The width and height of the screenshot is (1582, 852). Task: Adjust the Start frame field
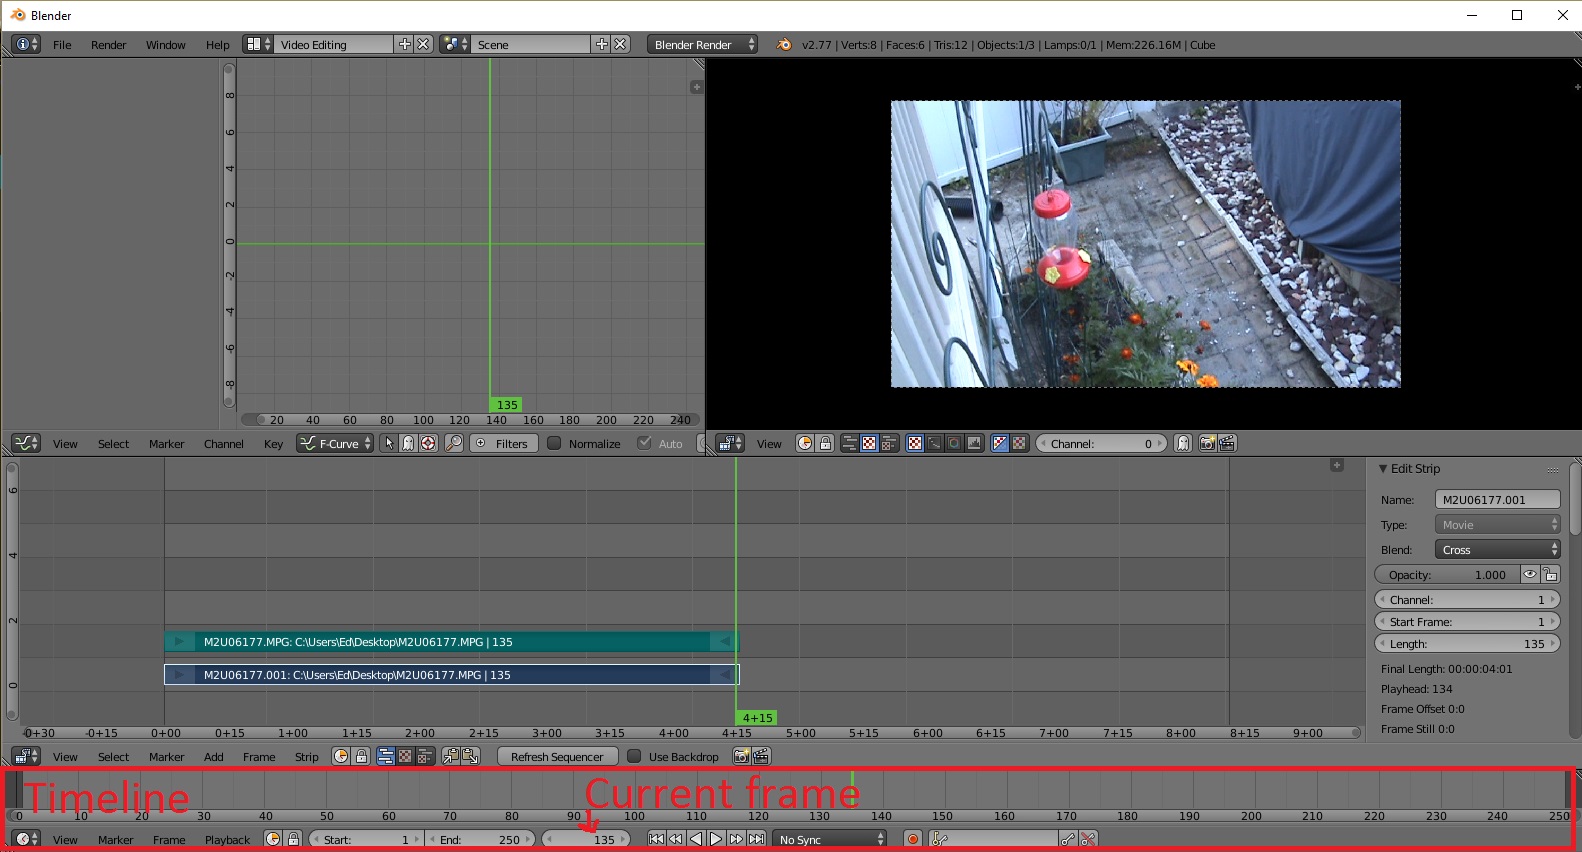pyautogui.click(x=366, y=839)
